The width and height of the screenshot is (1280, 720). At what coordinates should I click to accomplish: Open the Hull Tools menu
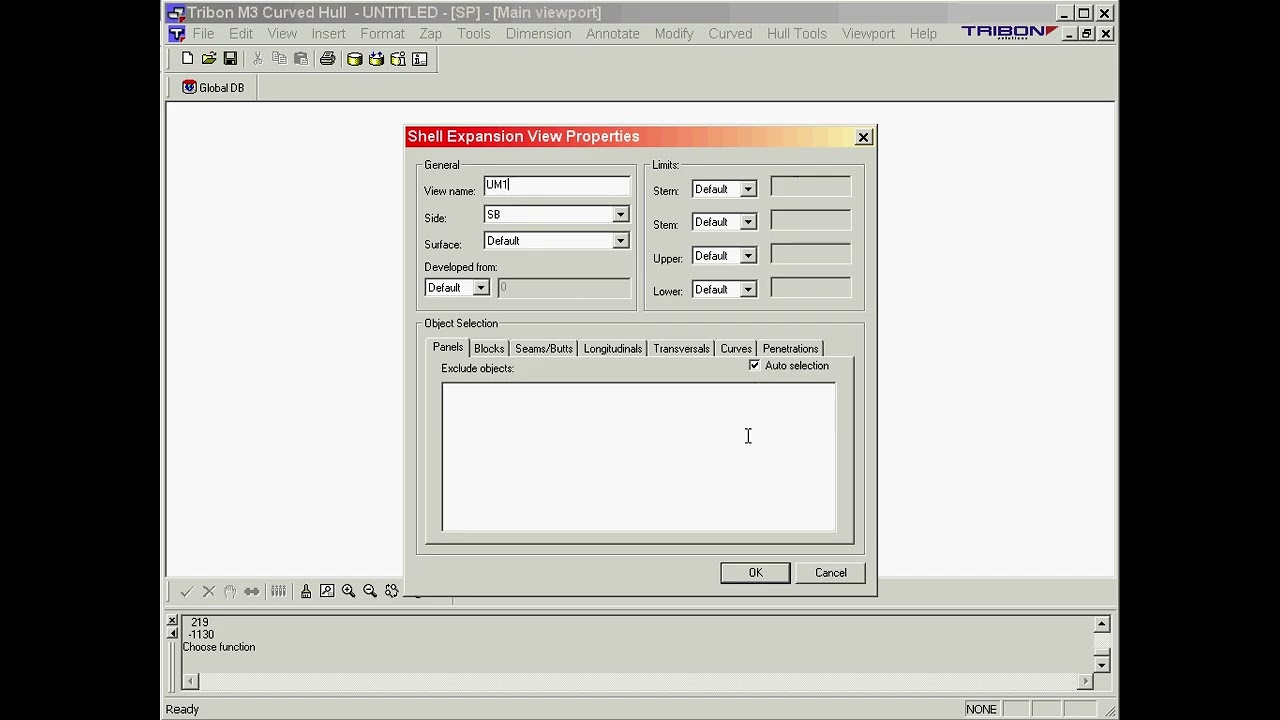click(x=797, y=34)
